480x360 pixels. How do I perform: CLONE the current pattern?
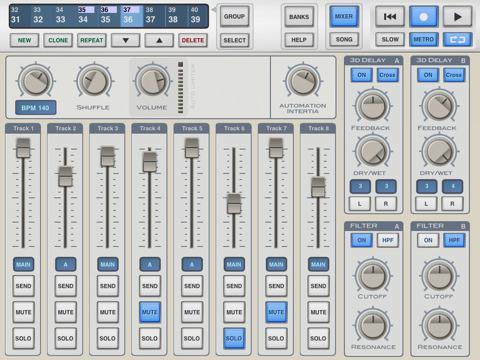point(58,40)
